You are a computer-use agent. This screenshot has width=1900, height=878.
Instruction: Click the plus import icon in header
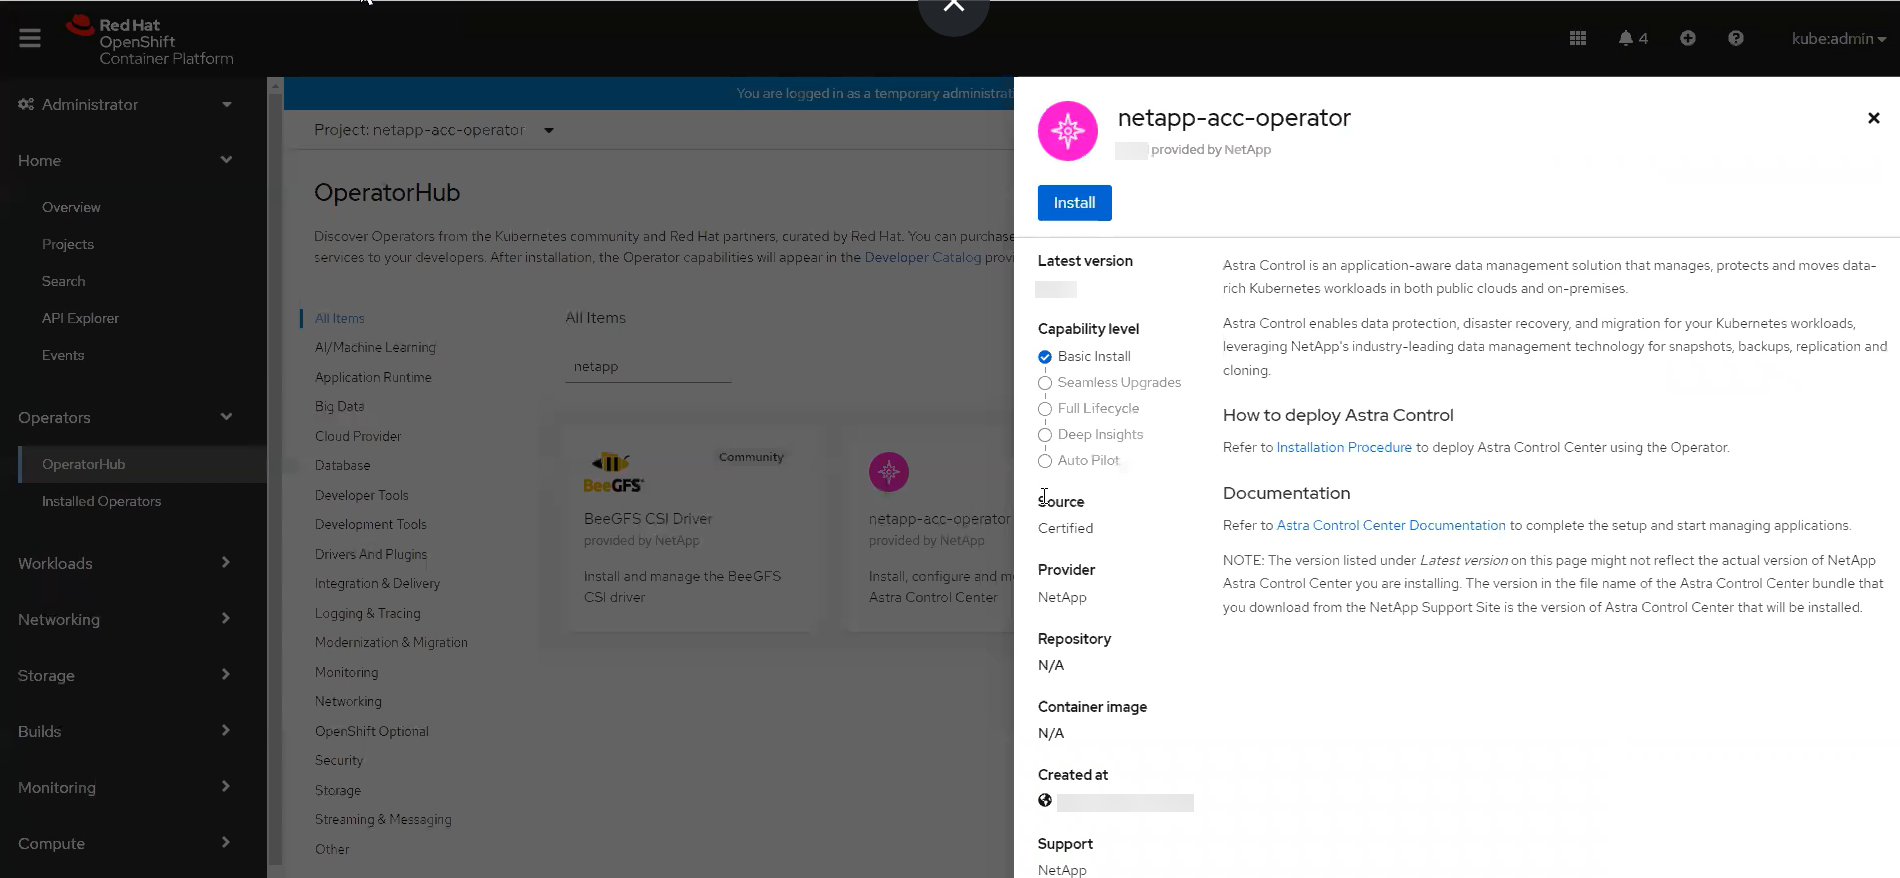1688,38
